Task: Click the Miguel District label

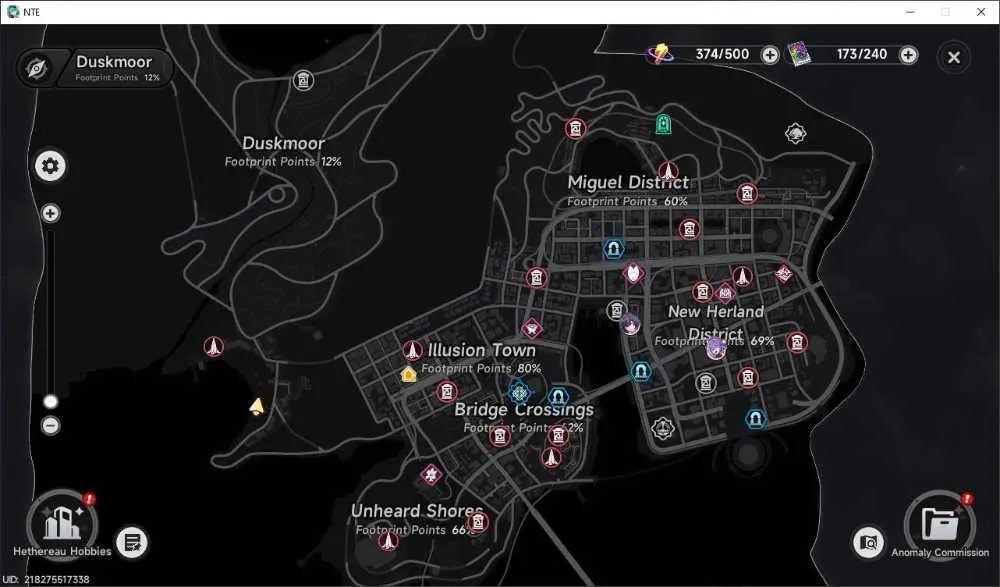Action: click(x=628, y=182)
